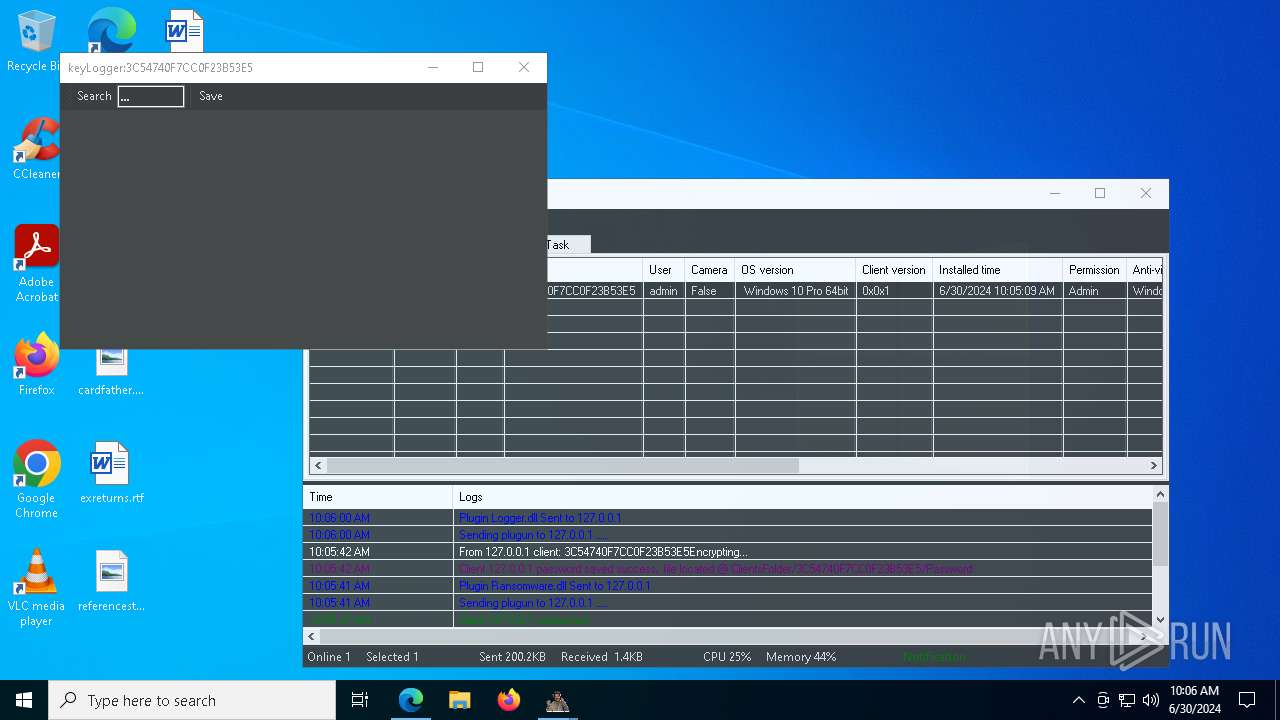The image size is (1280, 720).
Task: Open File Explorer from taskbar
Action: click(x=460, y=700)
